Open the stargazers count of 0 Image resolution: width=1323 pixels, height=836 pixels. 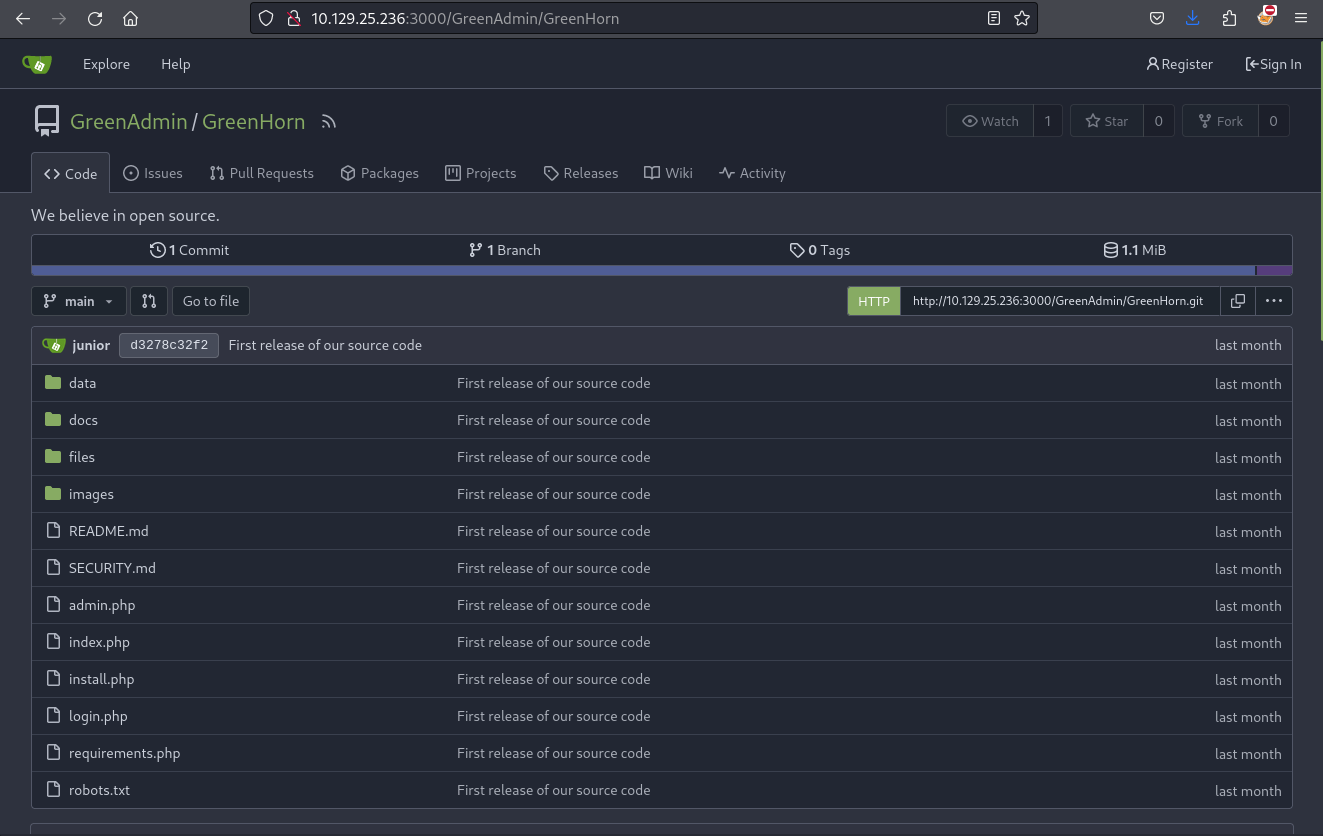pyautogui.click(x=1159, y=121)
